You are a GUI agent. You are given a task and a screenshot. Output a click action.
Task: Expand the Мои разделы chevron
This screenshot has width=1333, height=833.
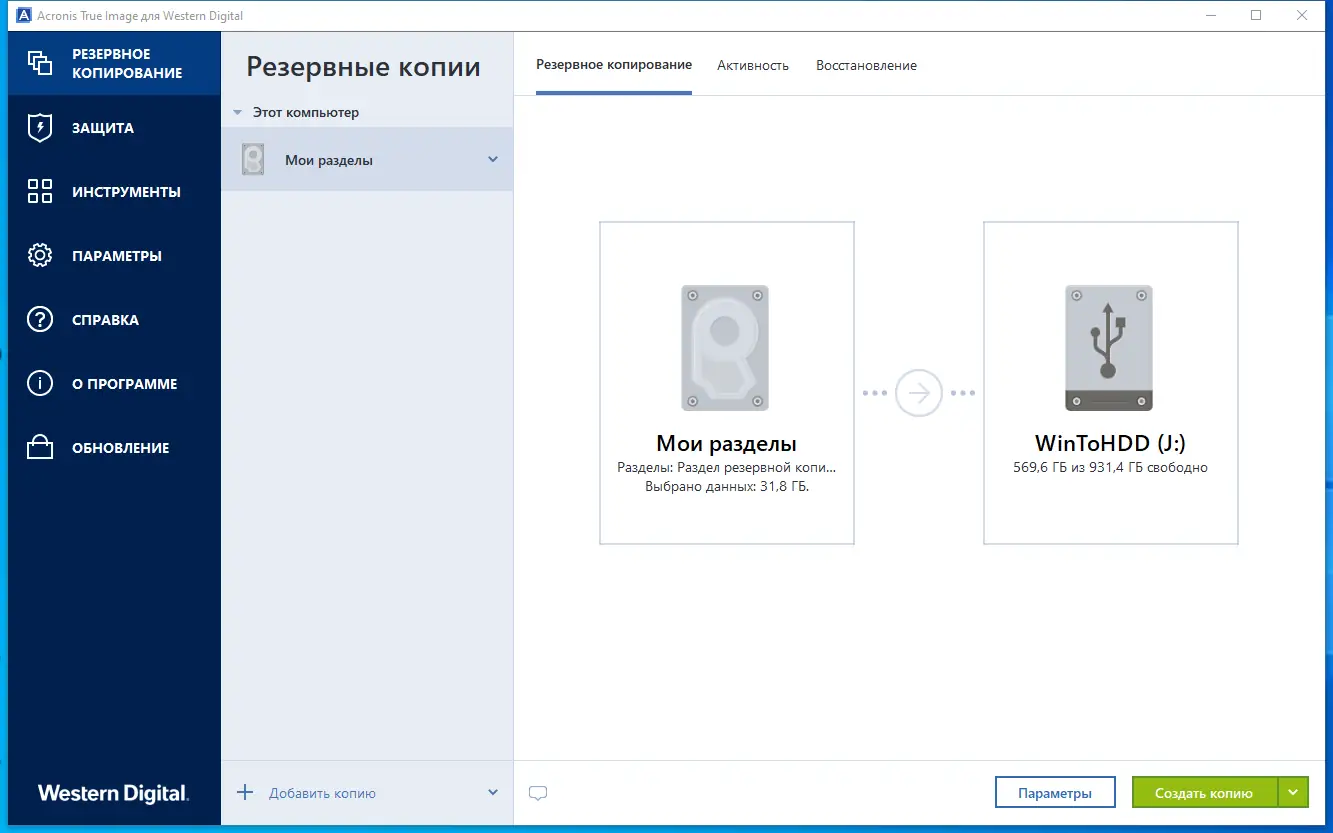pos(492,158)
